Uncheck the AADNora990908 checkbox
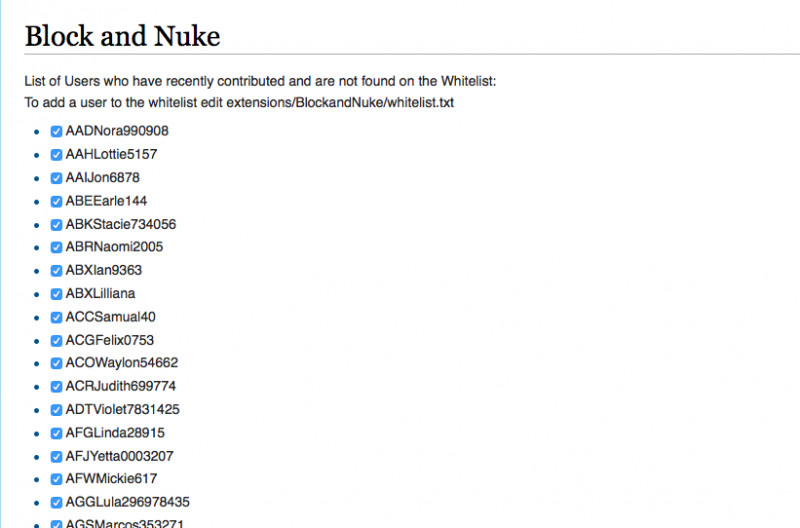 (57, 131)
